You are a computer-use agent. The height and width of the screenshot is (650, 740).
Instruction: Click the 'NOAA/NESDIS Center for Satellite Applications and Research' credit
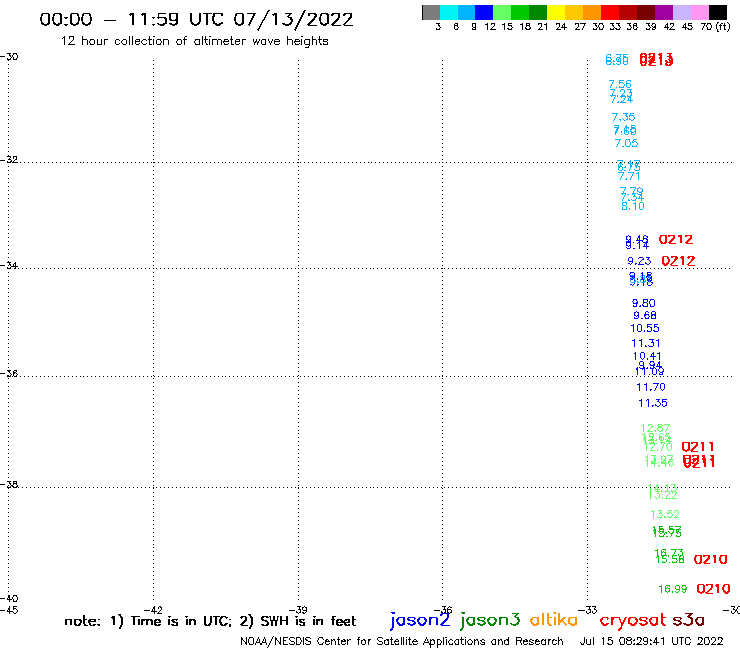pyautogui.click(x=402, y=642)
